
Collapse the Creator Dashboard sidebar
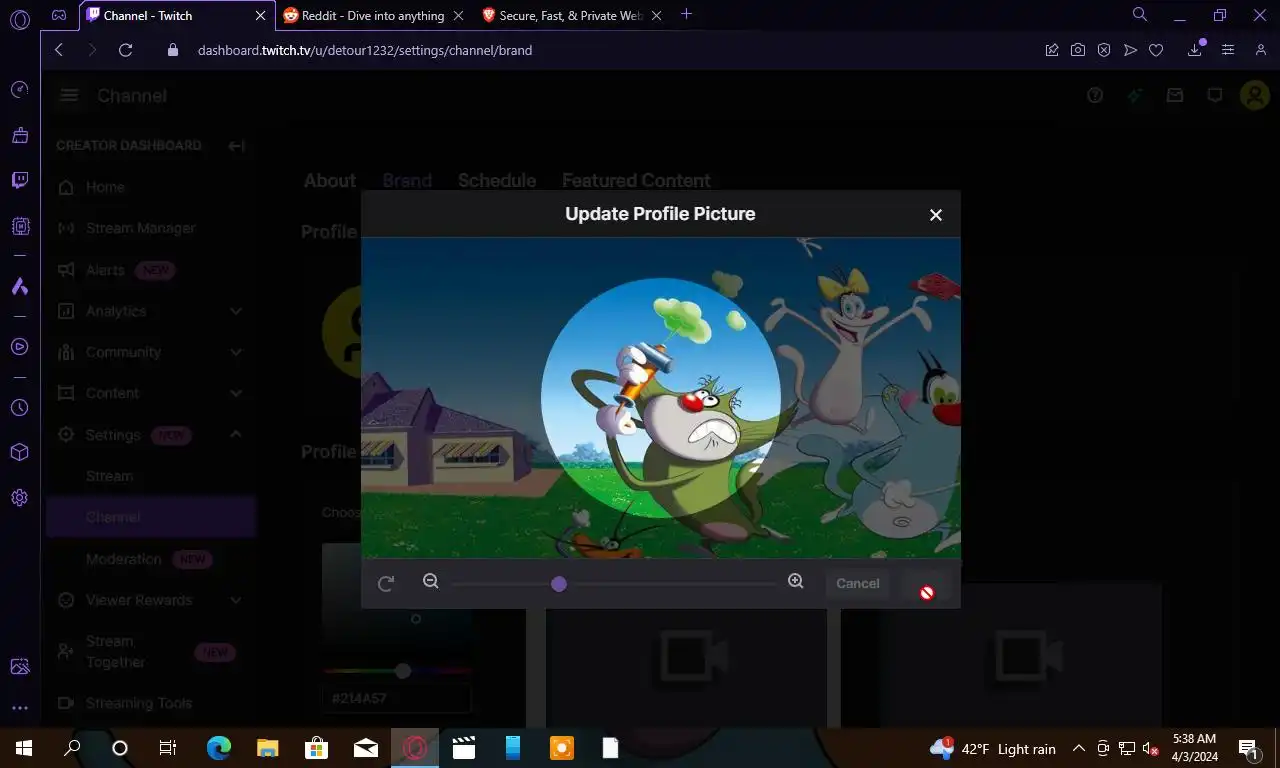pyautogui.click(x=236, y=146)
